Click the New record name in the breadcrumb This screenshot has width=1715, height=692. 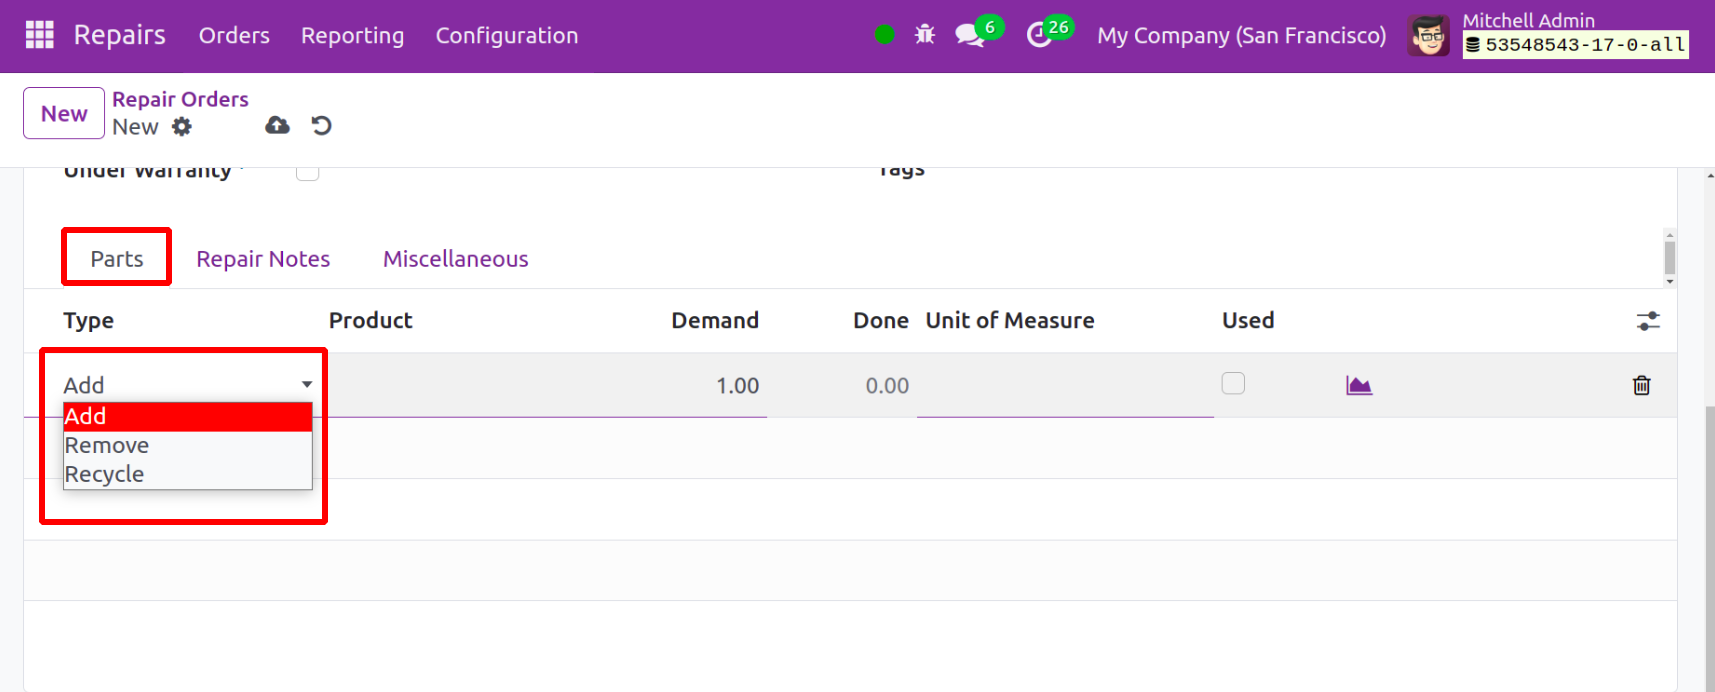tap(135, 127)
